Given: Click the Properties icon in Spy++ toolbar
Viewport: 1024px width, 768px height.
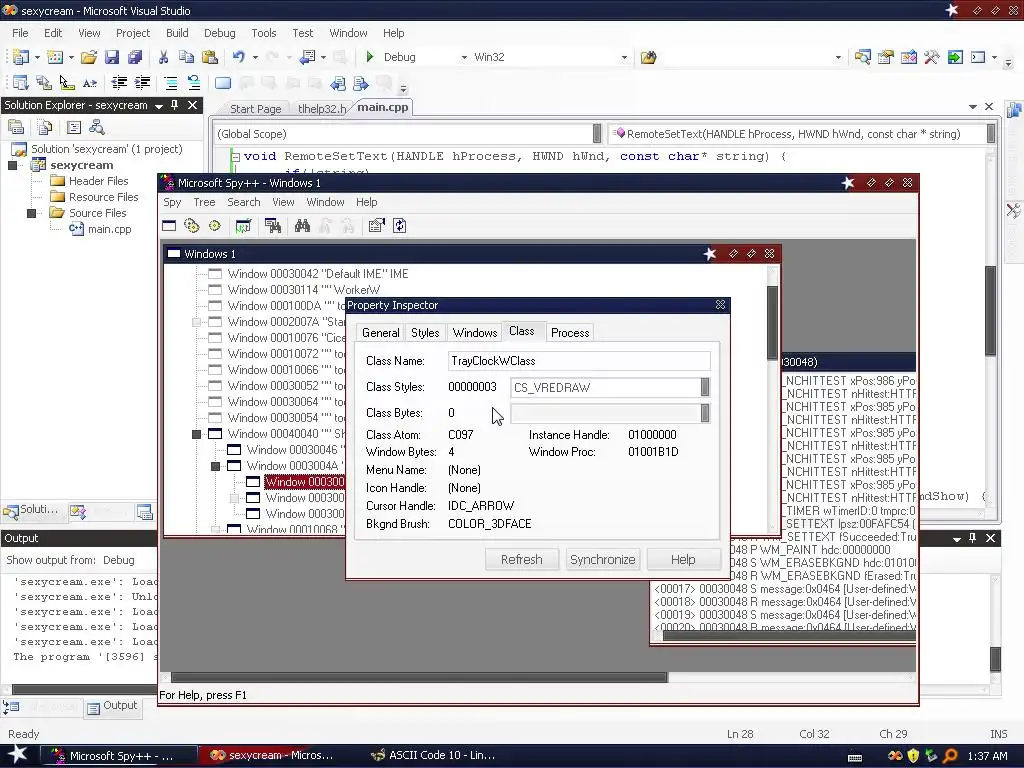Looking at the screenshot, I should tap(376, 226).
